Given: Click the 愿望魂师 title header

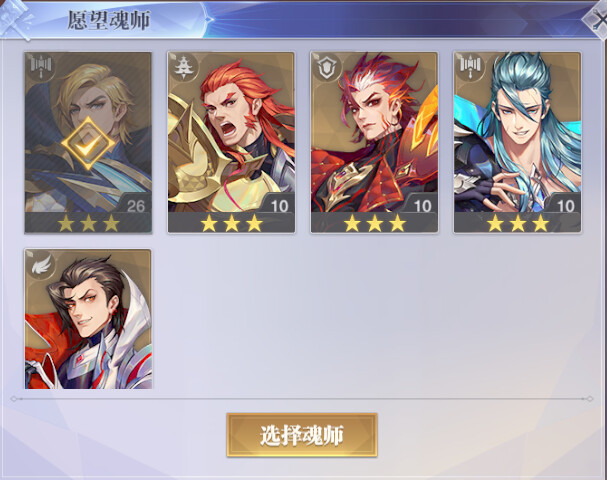Looking at the screenshot, I should [109, 20].
